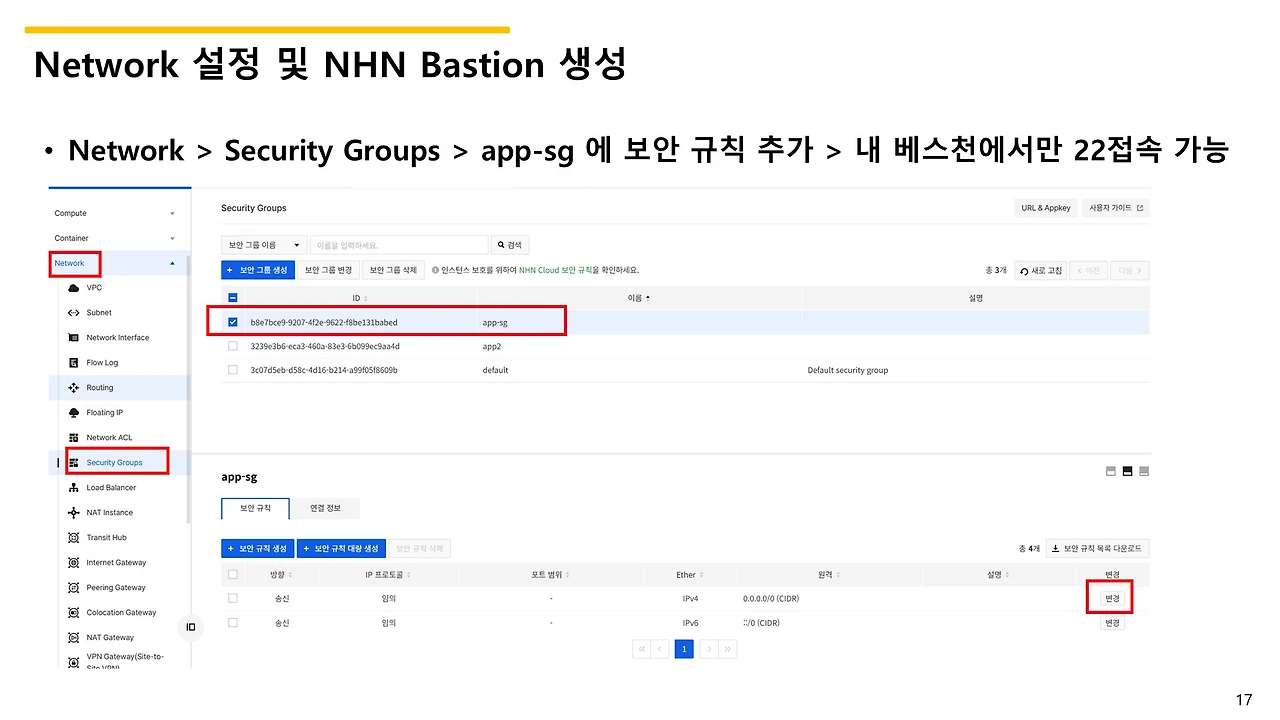
Task: Click the 보안 규칙 생성 button
Action: pos(257,548)
